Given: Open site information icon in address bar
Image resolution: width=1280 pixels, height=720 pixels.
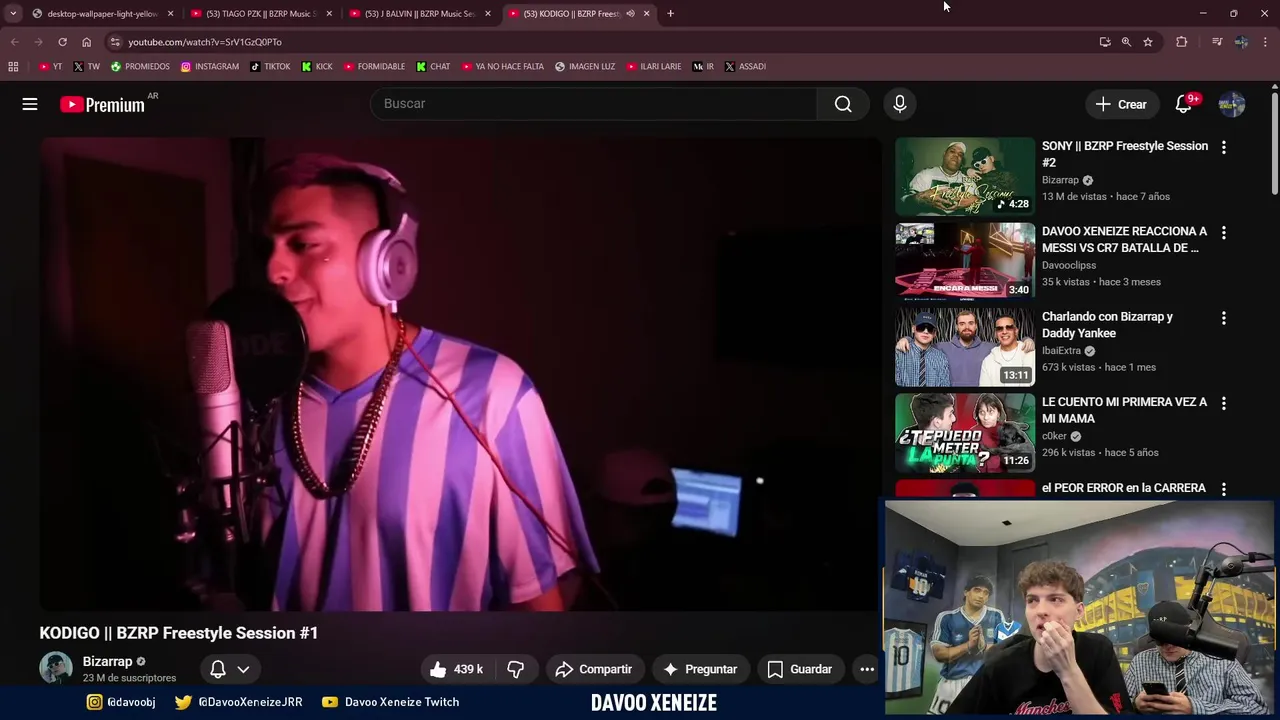Looking at the screenshot, I should point(116,42).
